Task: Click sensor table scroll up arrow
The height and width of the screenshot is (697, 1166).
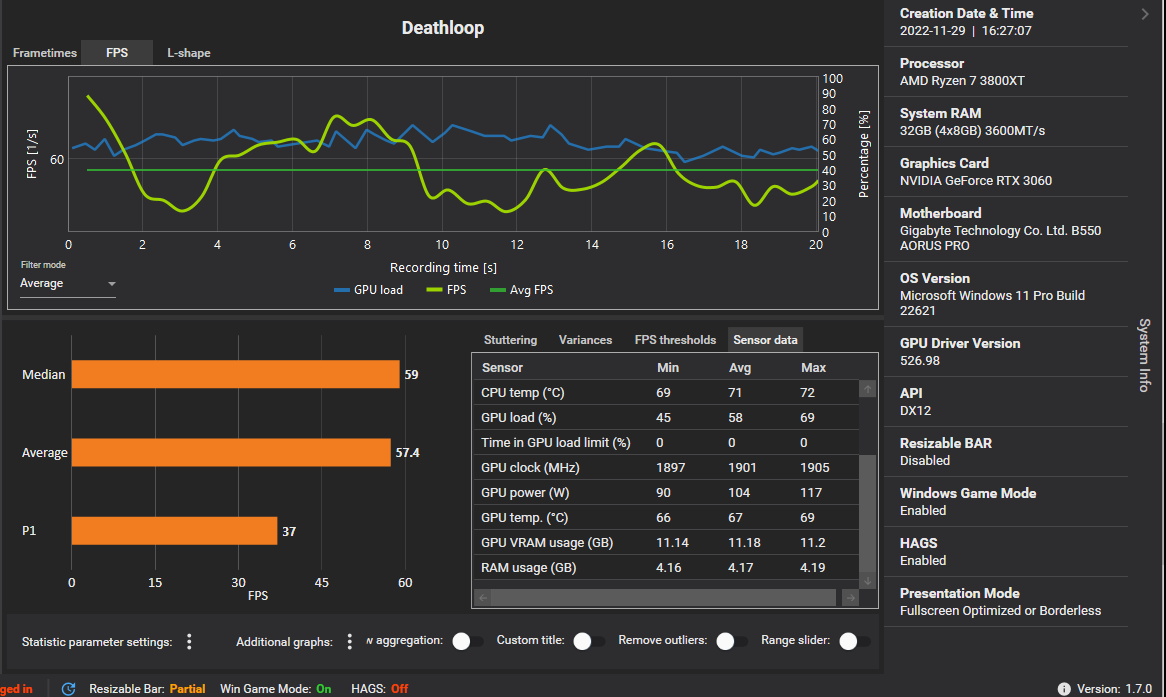Action: 867,389
